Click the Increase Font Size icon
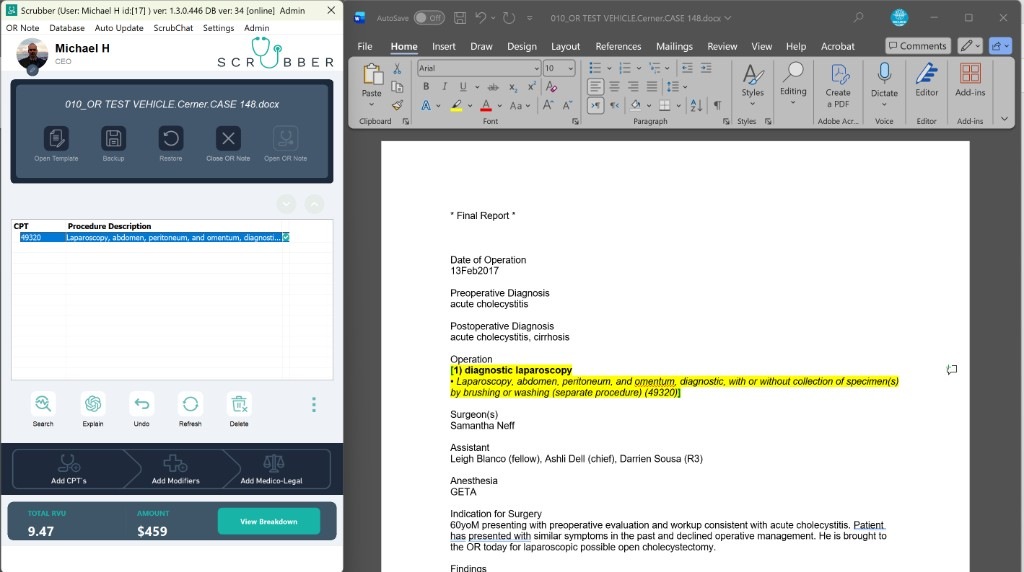This screenshot has width=1024, height=572. [x=549, y=105]
